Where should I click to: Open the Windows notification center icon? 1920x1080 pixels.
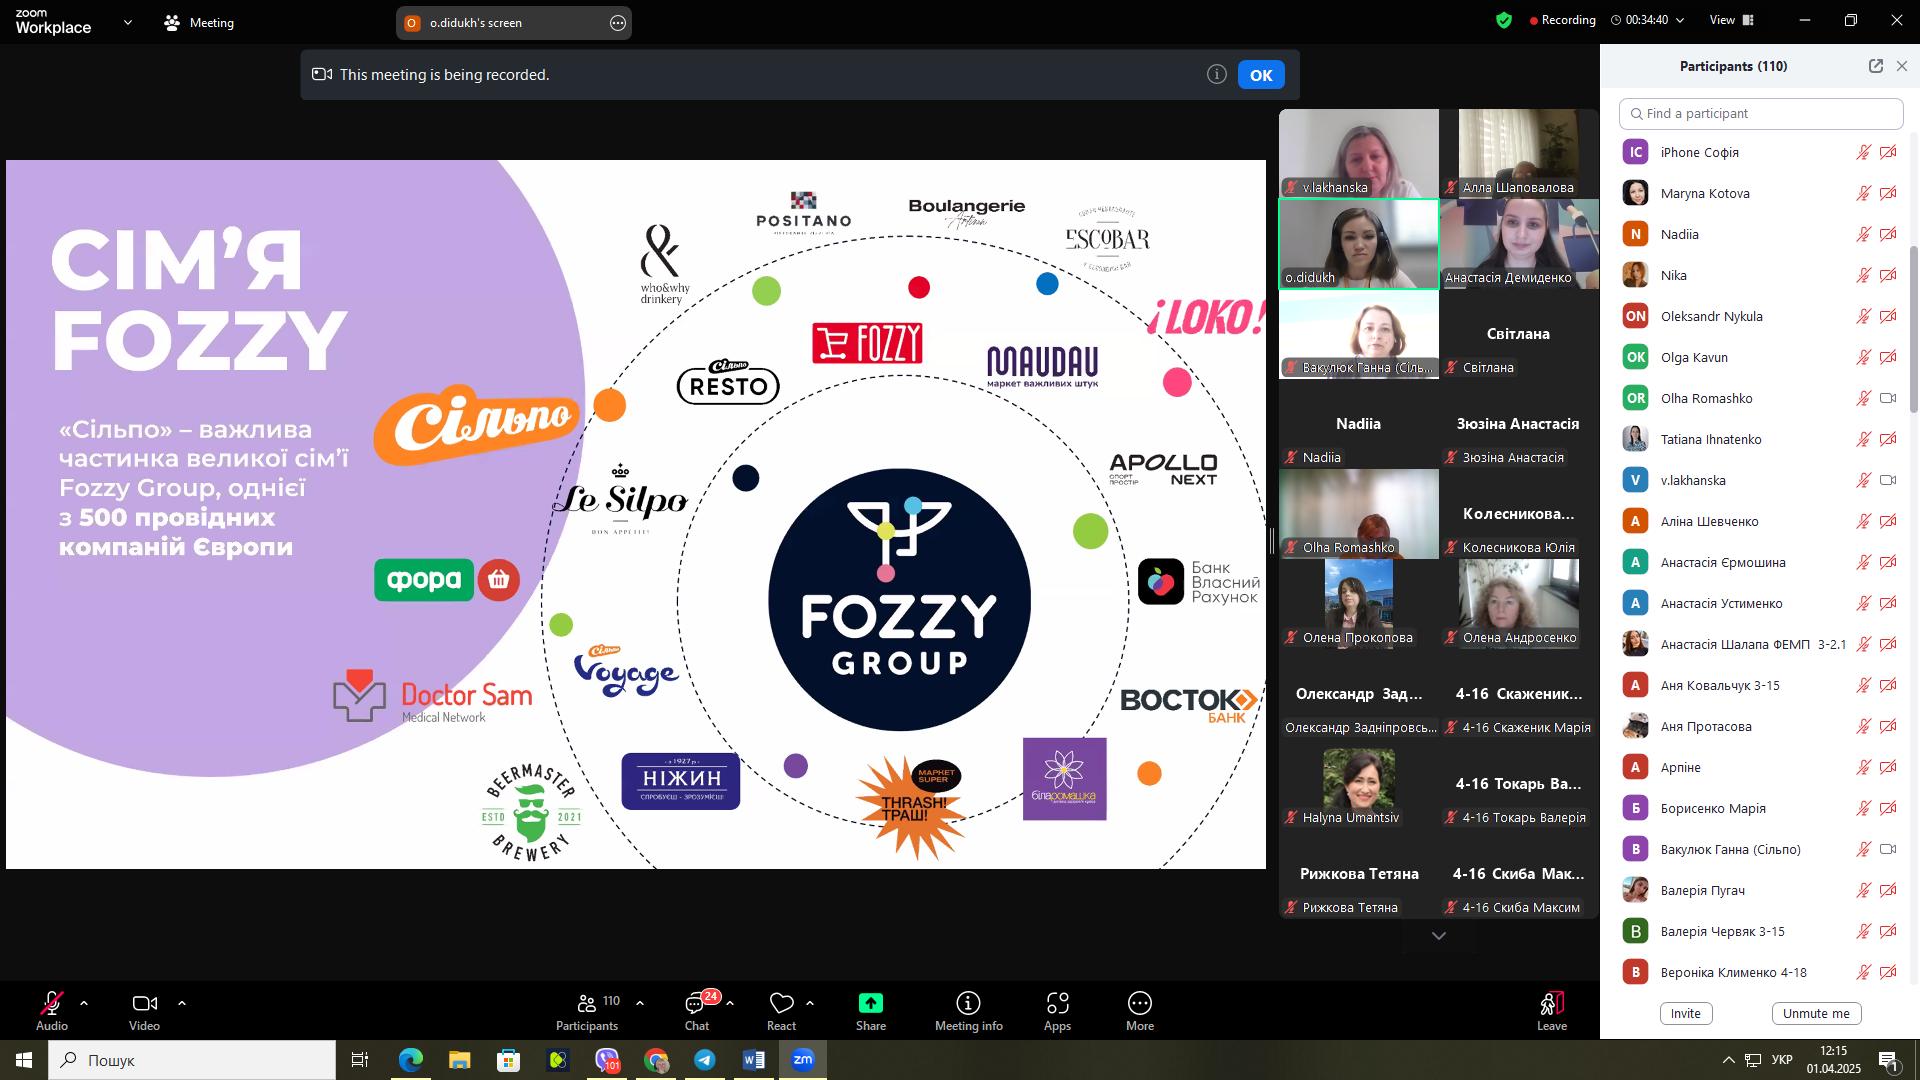tap(1889, 1061)
